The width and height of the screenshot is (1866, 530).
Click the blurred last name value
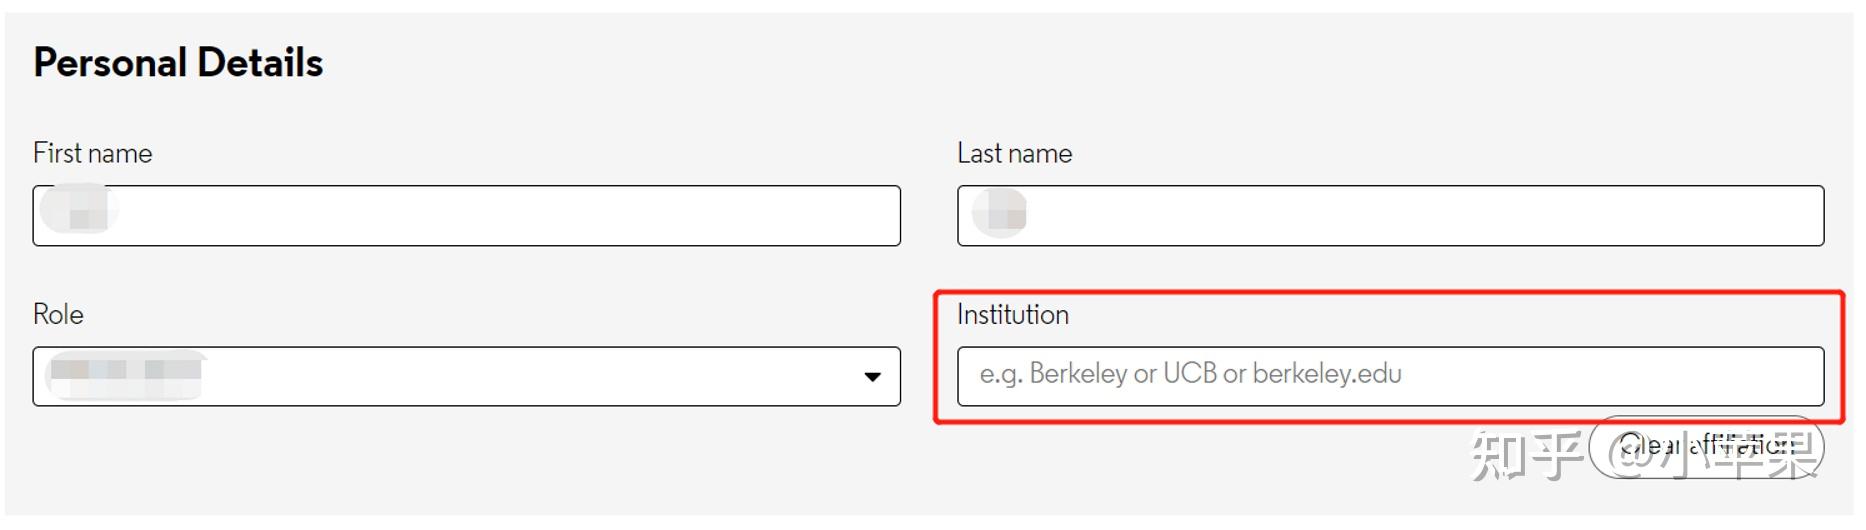(x=1002, y=212)
